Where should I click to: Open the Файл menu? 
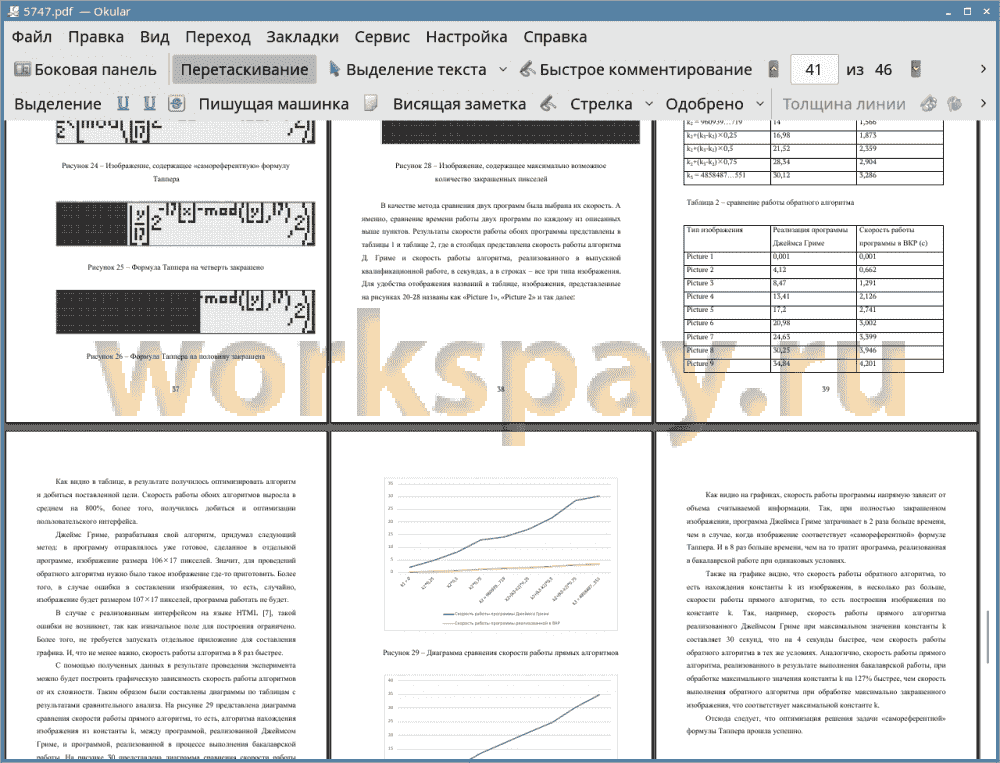pyautogui.click(x=32, y=37)
